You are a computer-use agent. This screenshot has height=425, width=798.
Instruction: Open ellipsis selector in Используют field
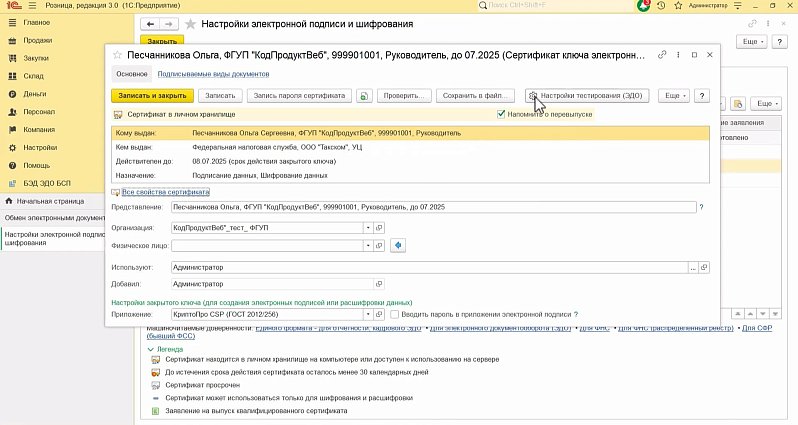click(x=693, y=267)
